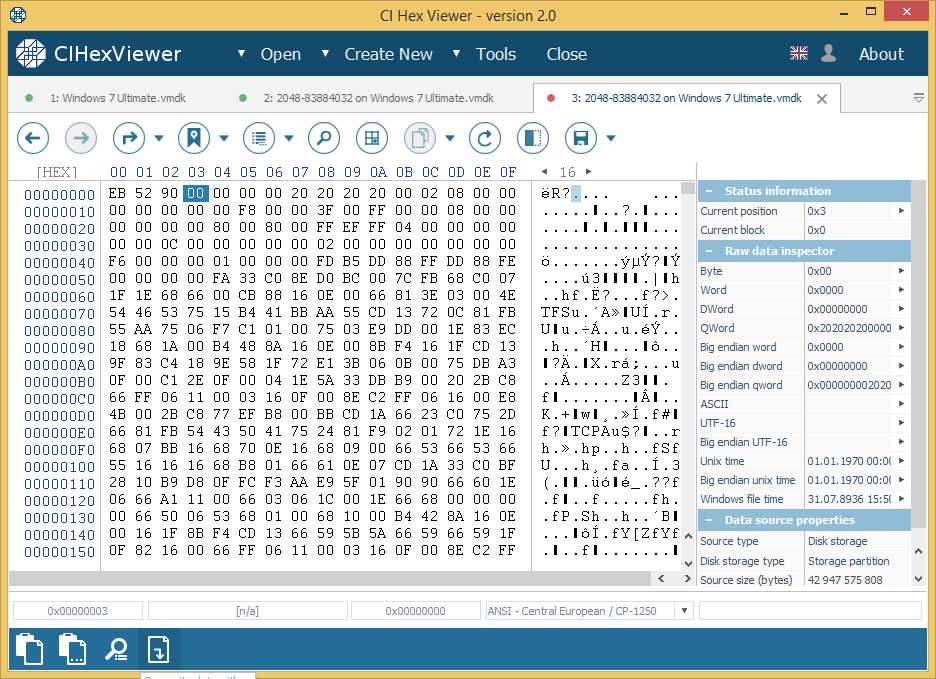Open the Open menu

[281, 54]
